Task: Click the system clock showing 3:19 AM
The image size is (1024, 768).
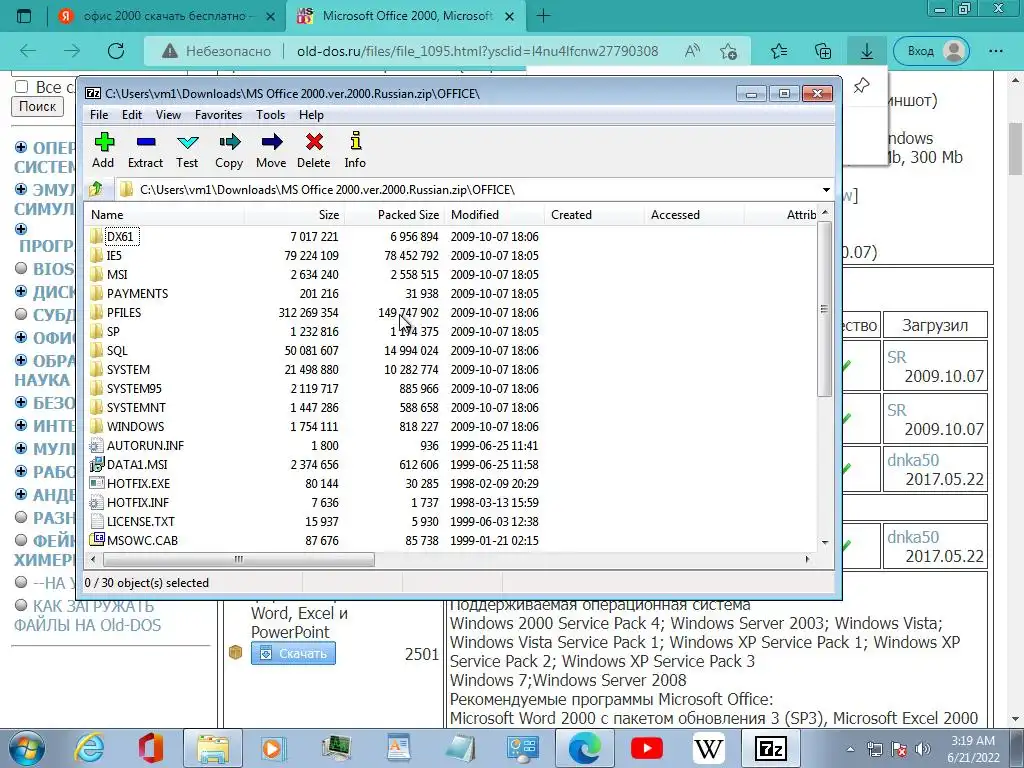Action: 972,741
